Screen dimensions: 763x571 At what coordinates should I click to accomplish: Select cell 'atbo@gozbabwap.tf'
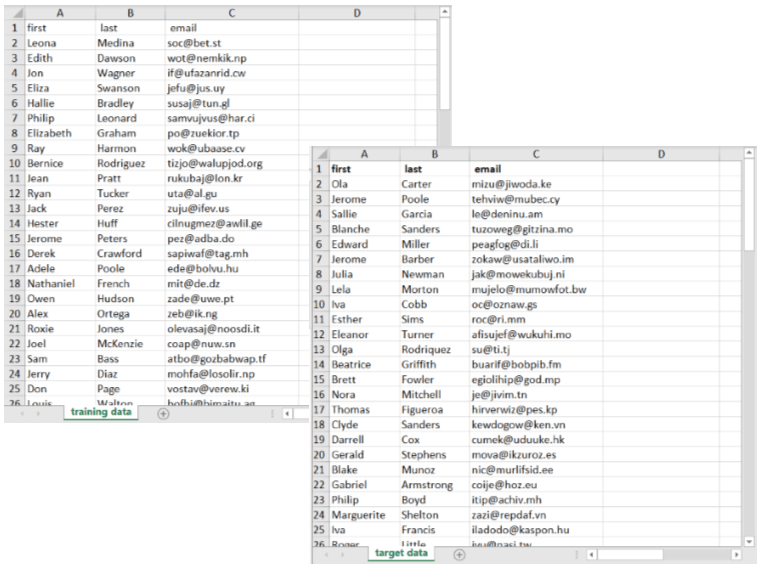[x=232, y=359]
